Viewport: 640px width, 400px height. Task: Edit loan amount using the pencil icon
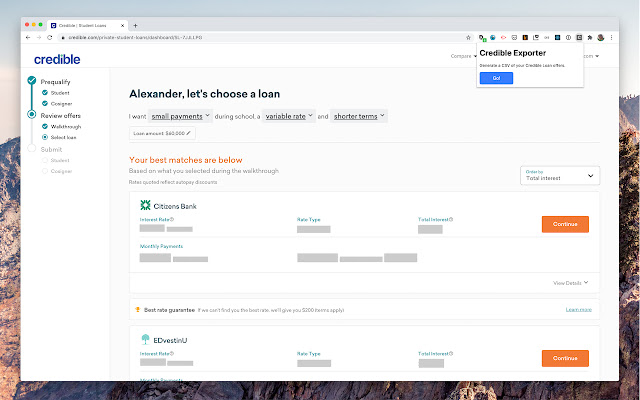[189, 133]
